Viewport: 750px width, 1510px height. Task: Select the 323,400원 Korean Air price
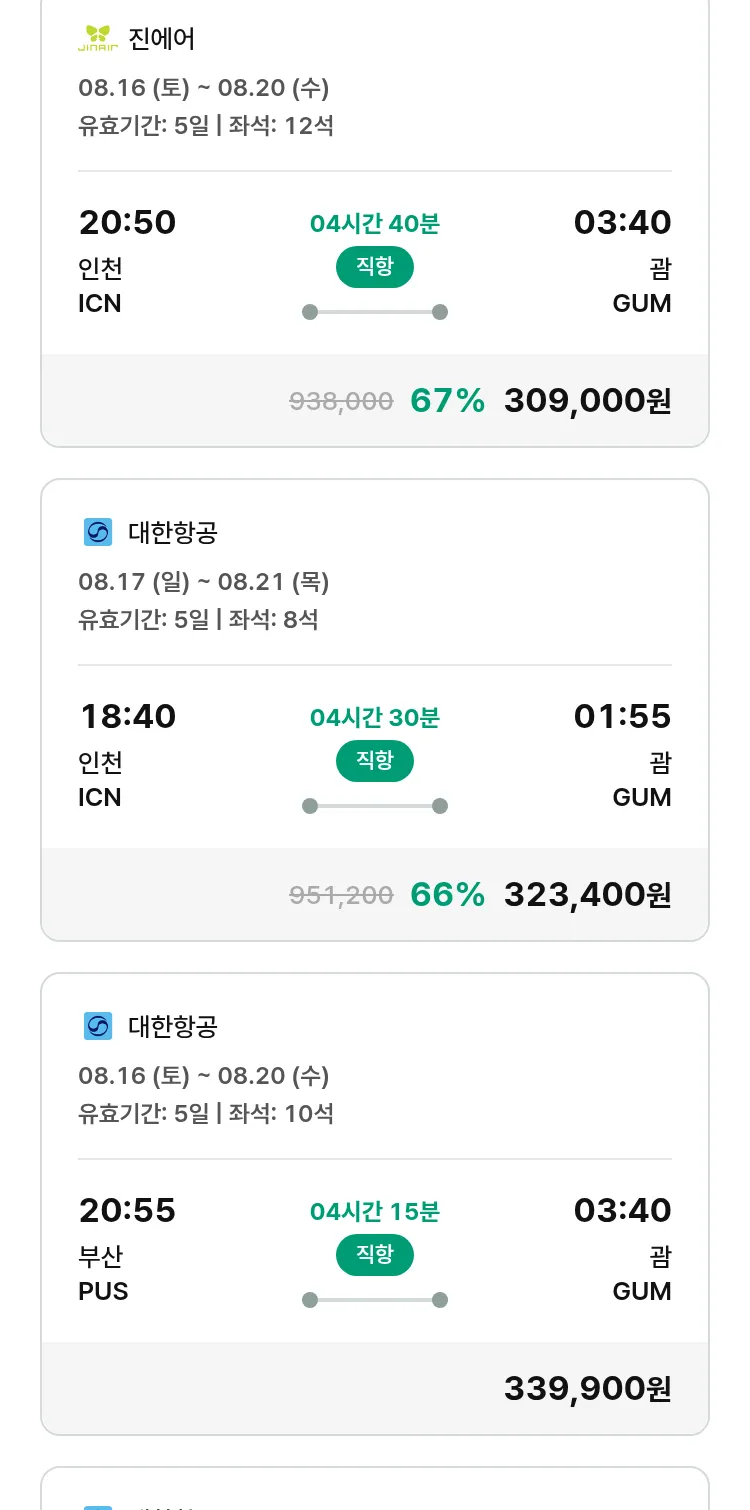587,895
